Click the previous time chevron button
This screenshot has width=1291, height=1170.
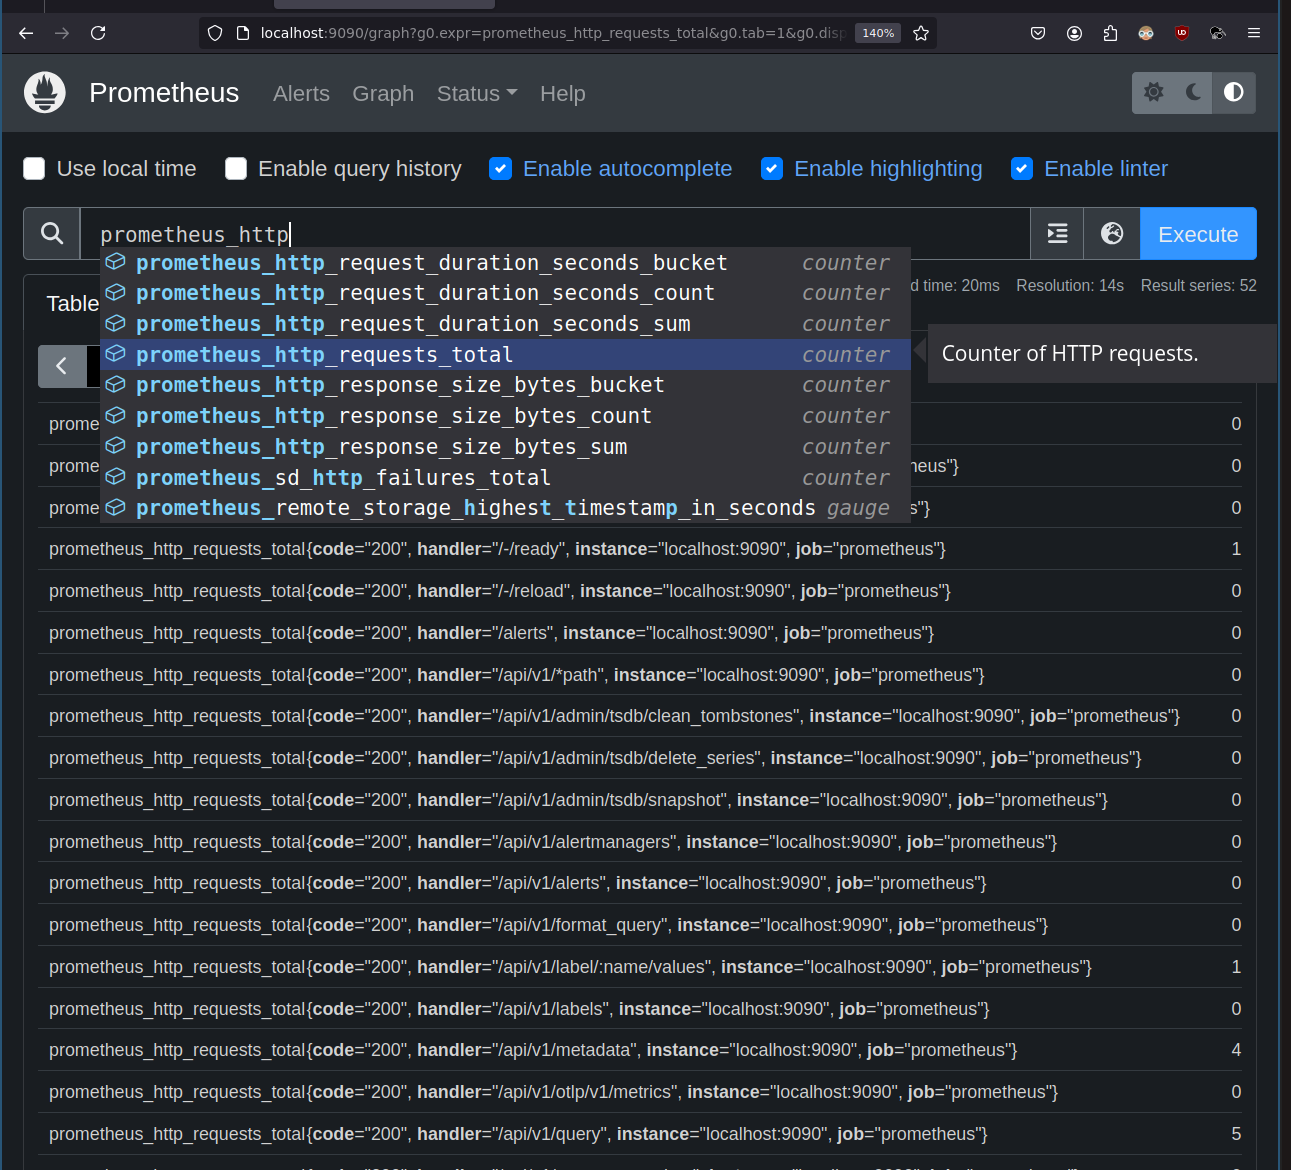(x=62, y=366)
